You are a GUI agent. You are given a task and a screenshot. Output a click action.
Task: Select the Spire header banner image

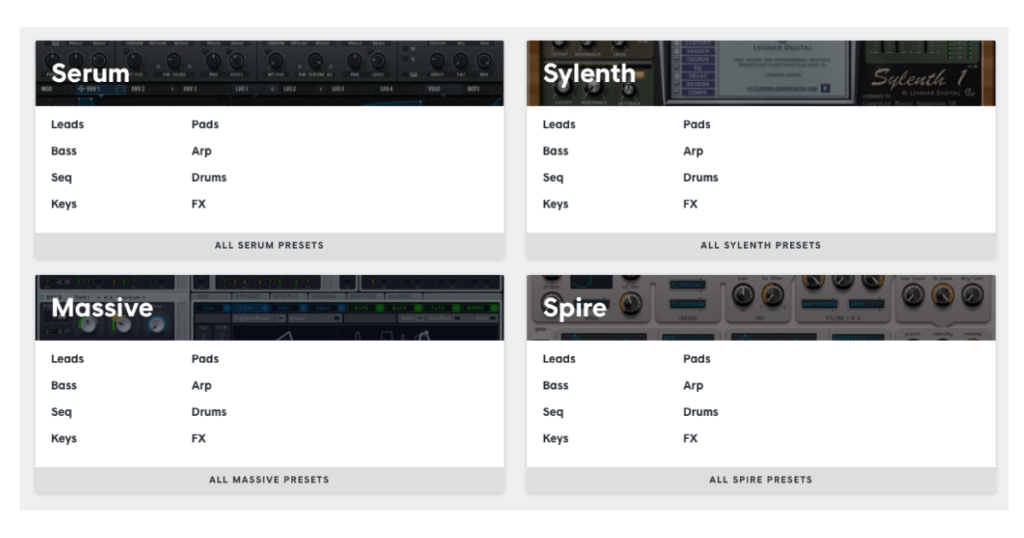761,308
